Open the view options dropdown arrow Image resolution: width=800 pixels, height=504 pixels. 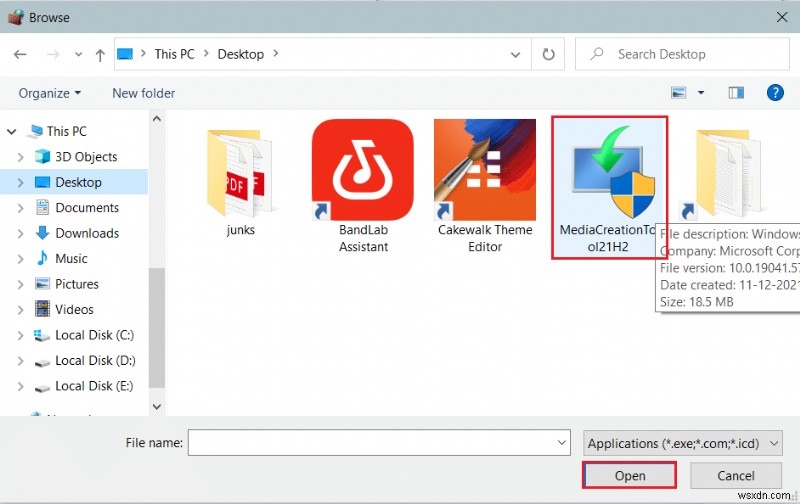click(701, 93)
